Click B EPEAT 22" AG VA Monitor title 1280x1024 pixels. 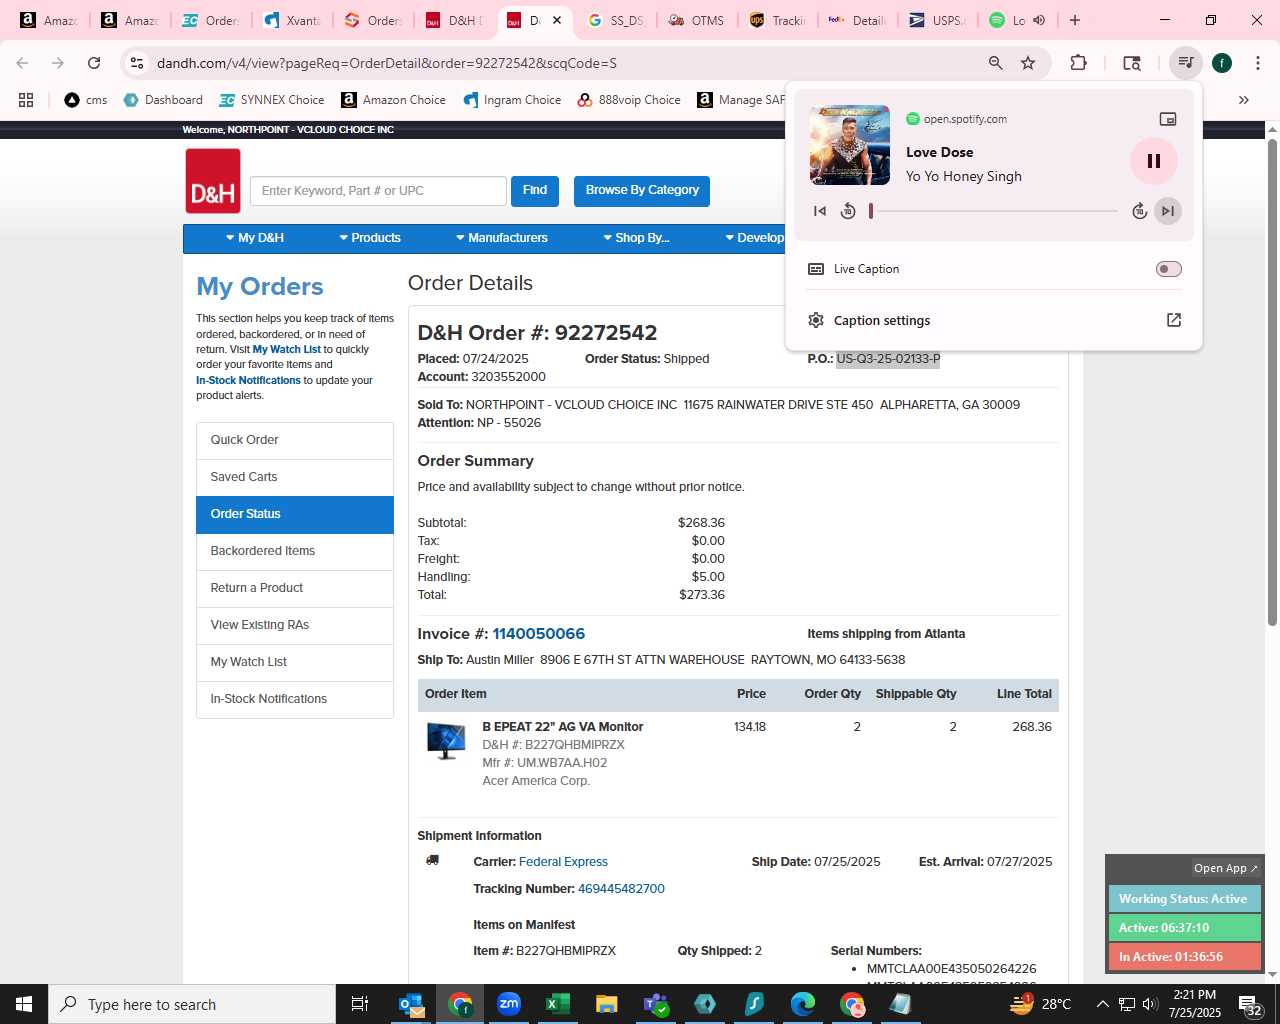(563, 727)
